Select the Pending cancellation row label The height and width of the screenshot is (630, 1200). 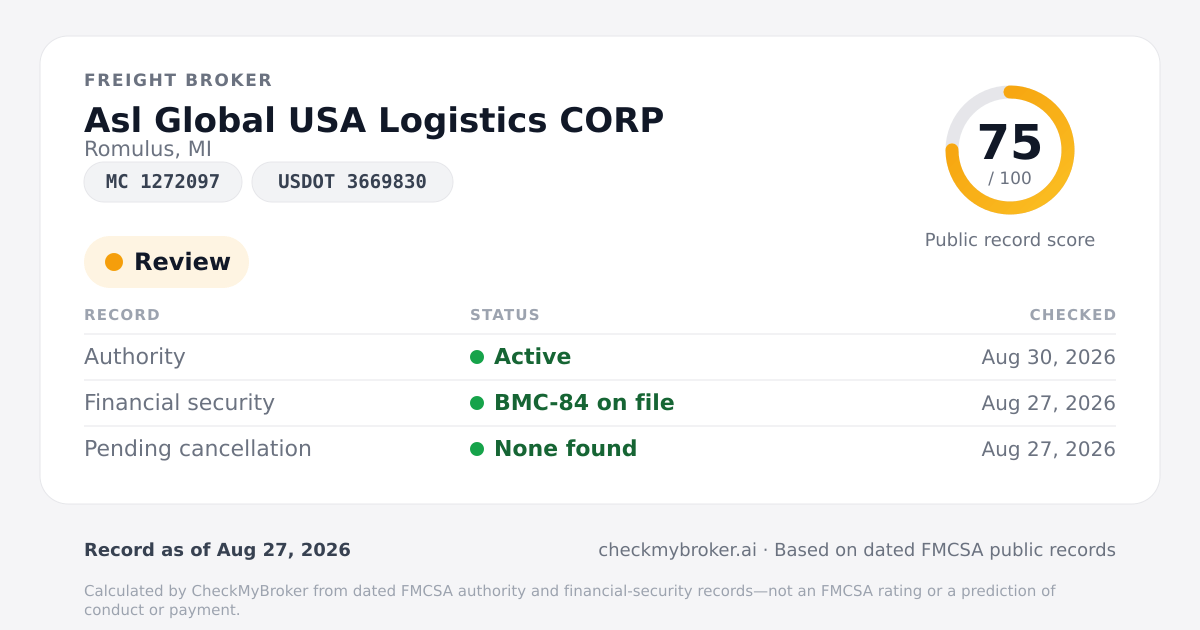(198, 449)
